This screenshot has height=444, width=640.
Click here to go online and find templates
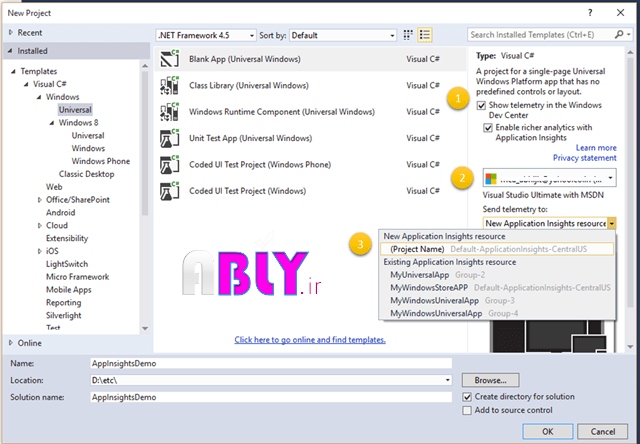click(x=310, y=340)
